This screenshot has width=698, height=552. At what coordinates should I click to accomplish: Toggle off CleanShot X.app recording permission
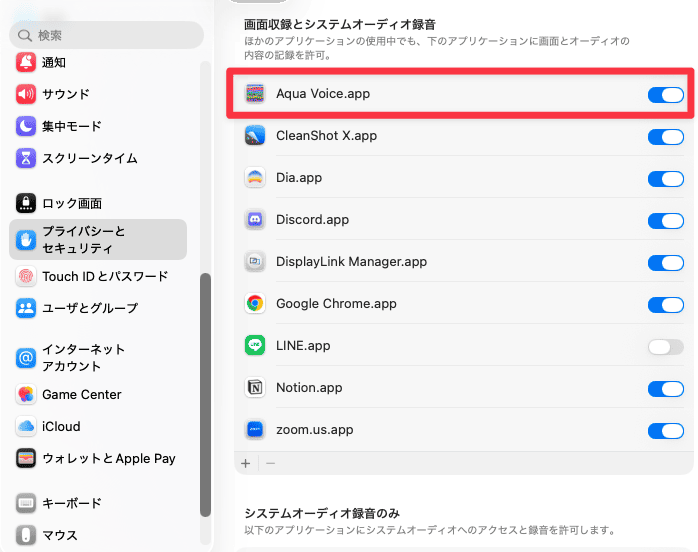(666, 137)
